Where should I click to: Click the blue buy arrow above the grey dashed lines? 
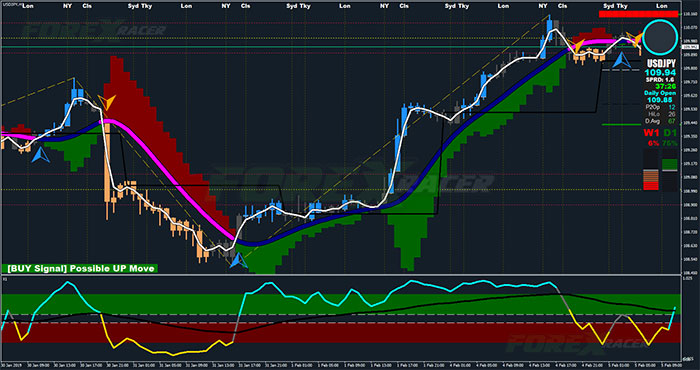621,60
